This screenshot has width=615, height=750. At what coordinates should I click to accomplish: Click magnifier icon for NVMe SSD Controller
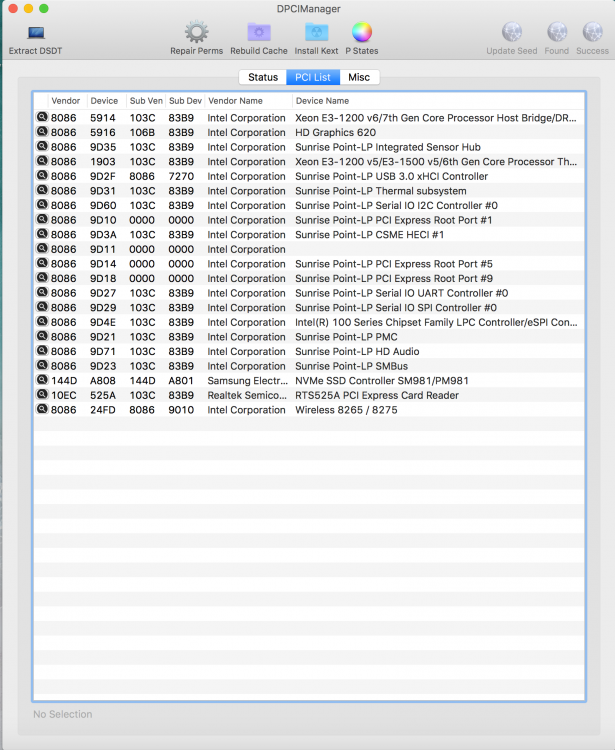click(42, 379)
